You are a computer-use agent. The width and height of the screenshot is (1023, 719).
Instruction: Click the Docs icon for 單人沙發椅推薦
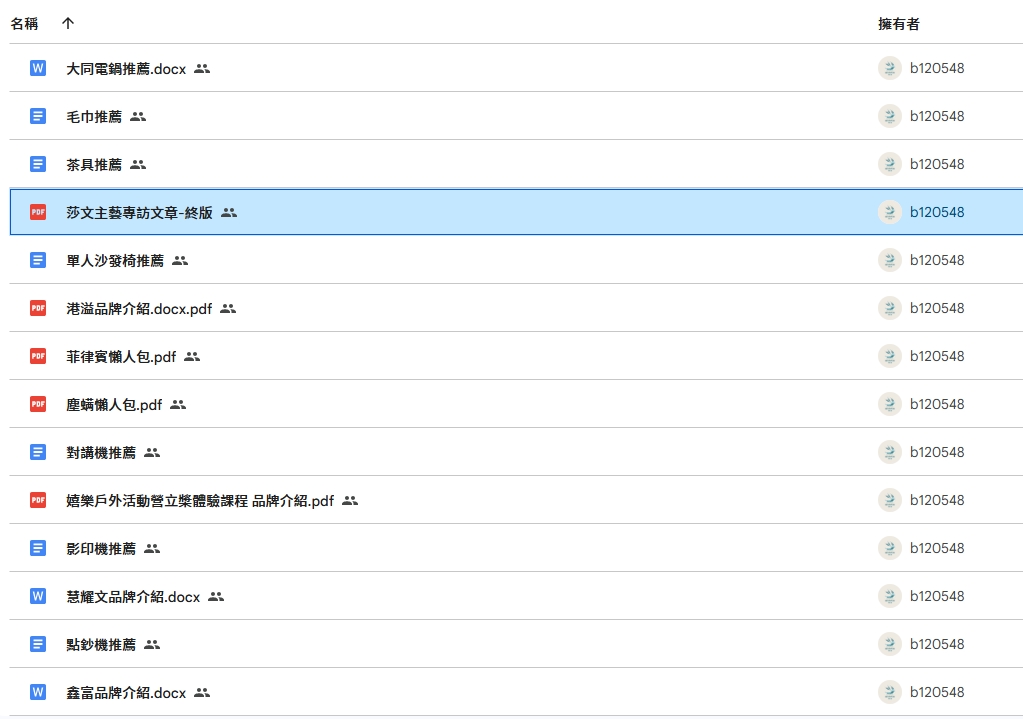tap(38, 260)
